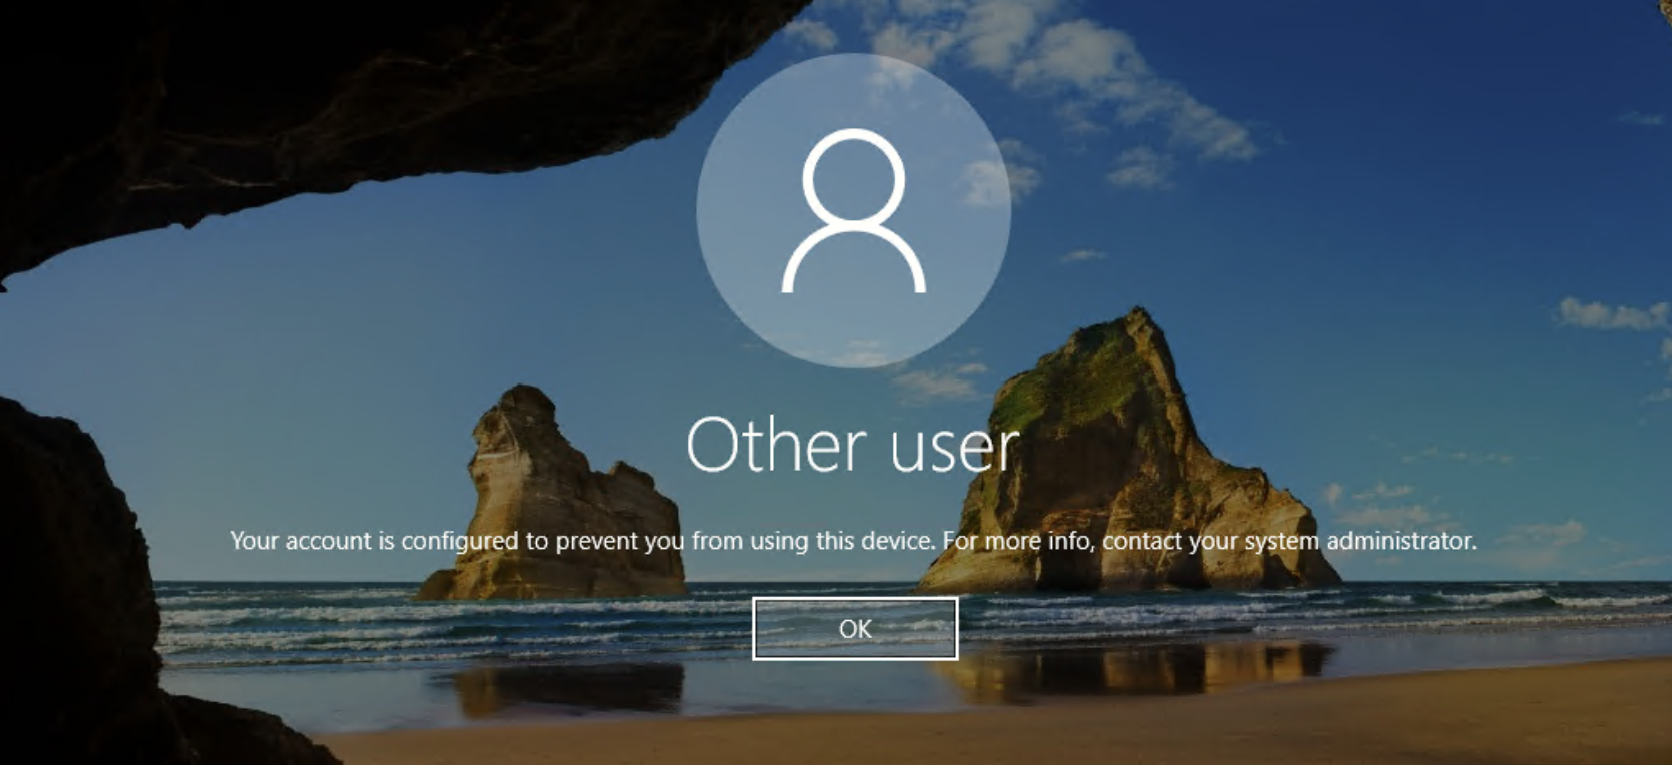Click the account configured error message
The image size is (1672, 765).
[853, 541]
